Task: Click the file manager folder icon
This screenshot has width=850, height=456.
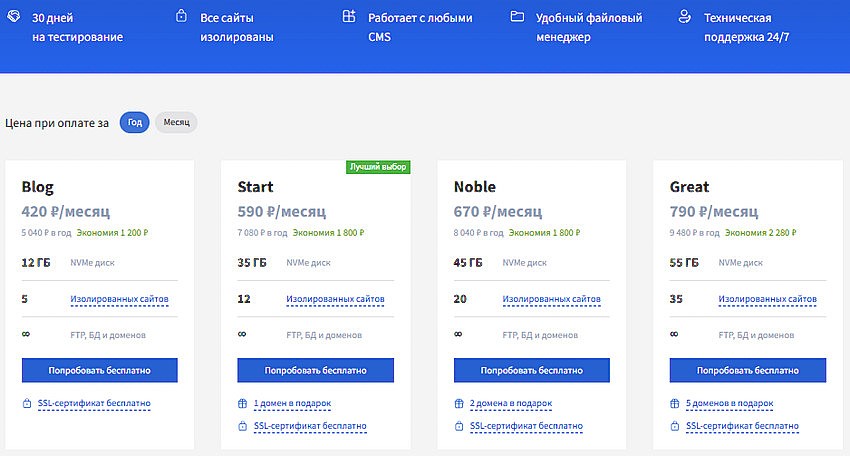Action: coord(517,16)
